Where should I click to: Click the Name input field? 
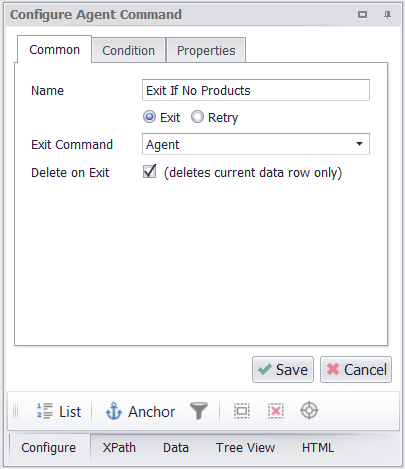[x=256, y=90]
